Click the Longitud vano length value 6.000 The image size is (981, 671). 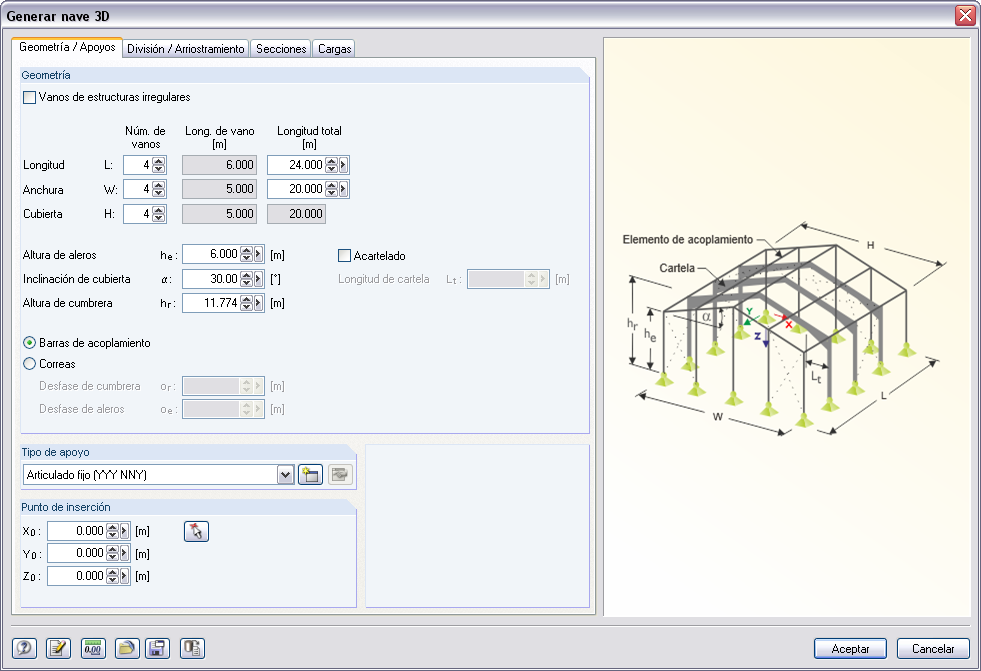pos(219,165)
